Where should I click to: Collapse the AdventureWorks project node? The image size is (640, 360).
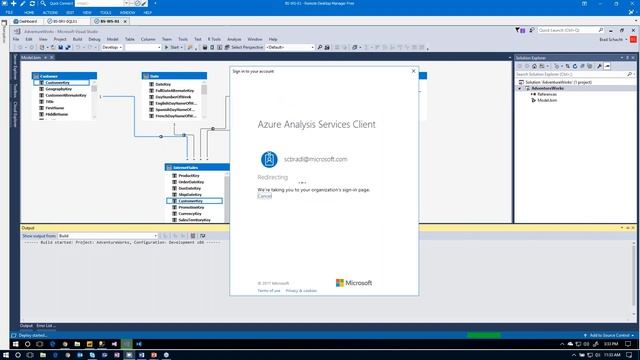tap(520, 88)
